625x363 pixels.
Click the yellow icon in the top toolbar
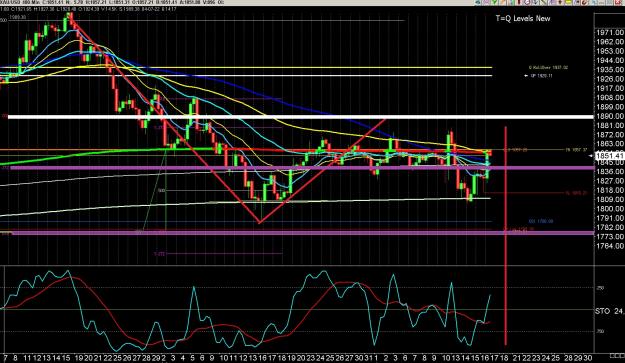click(x=569, y=2)
